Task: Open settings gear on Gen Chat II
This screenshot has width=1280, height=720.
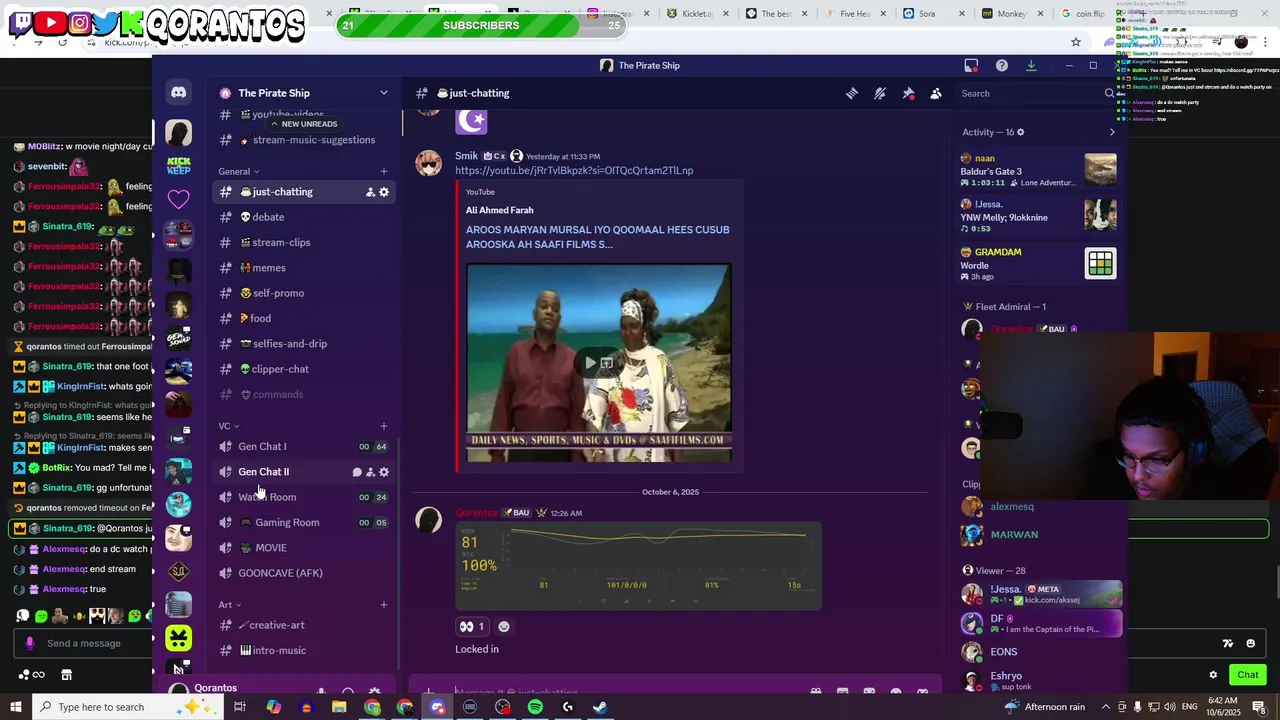Action: (x=384, y=472)
